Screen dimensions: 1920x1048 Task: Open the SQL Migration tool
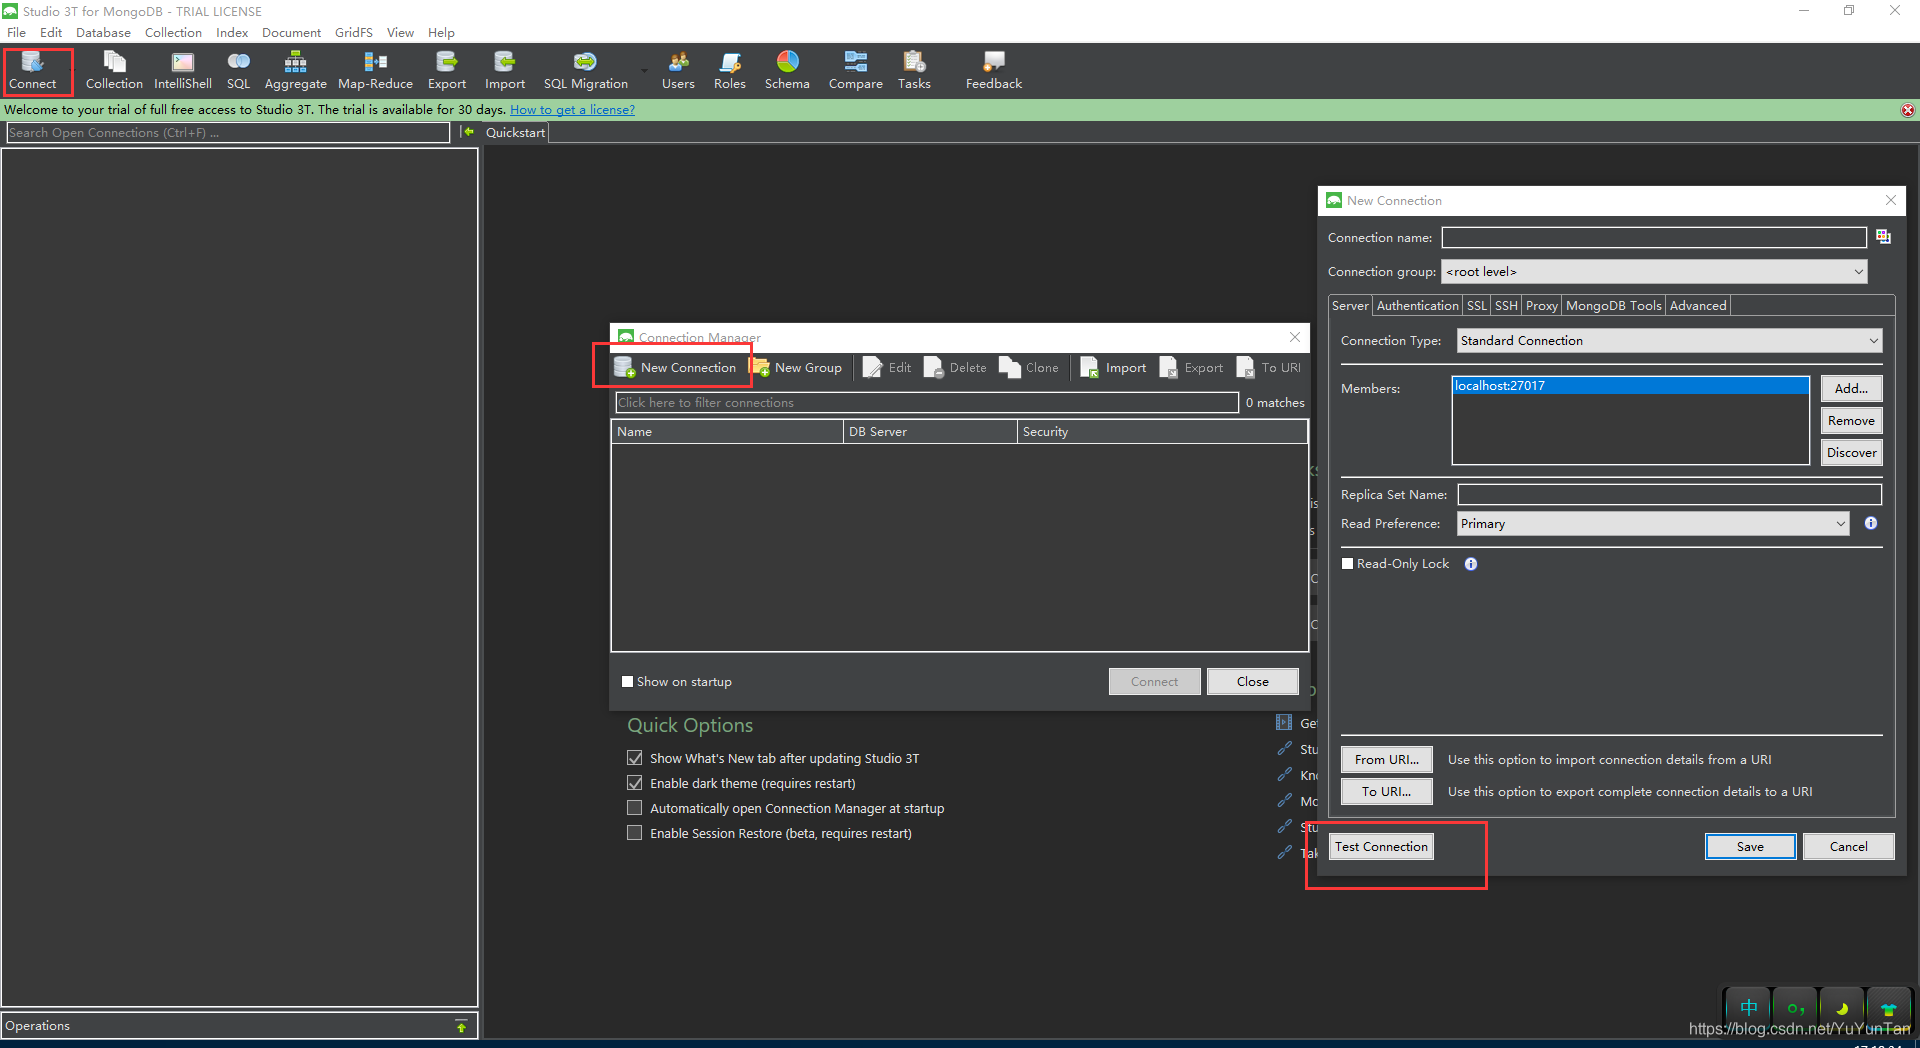[585, 70]
